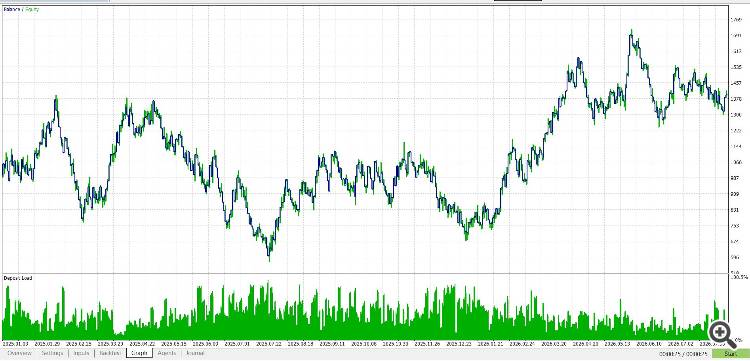Click the first date label on the time axis
Screen dimensions: 750x361
15,343
